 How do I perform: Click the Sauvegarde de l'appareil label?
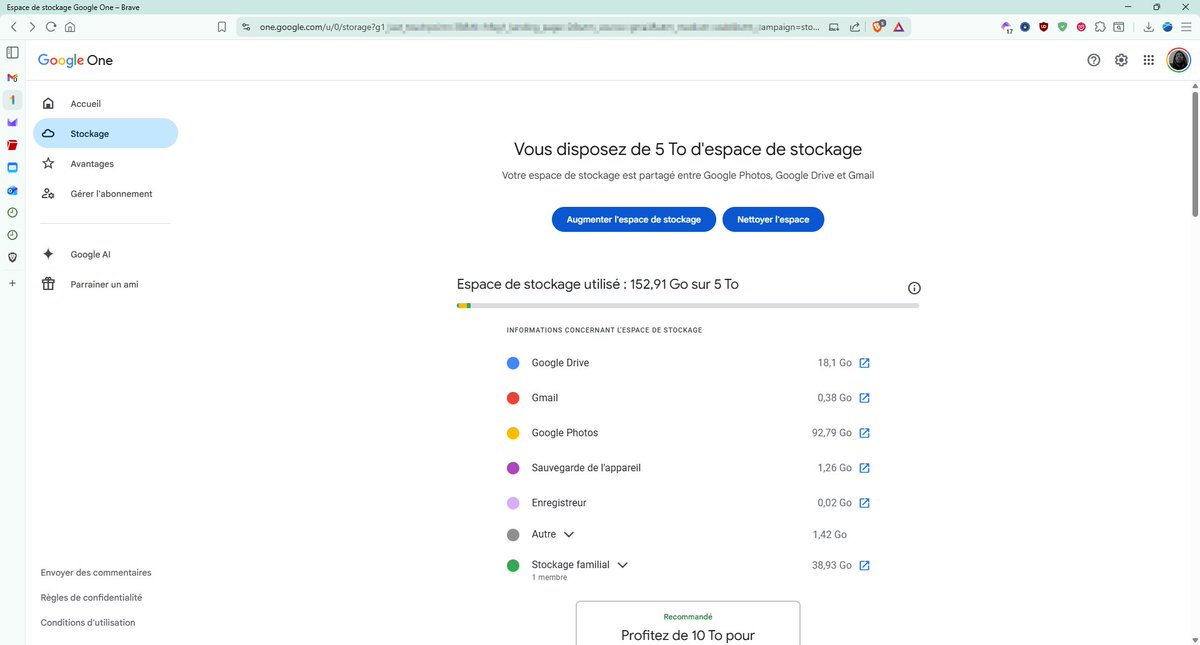586,468
